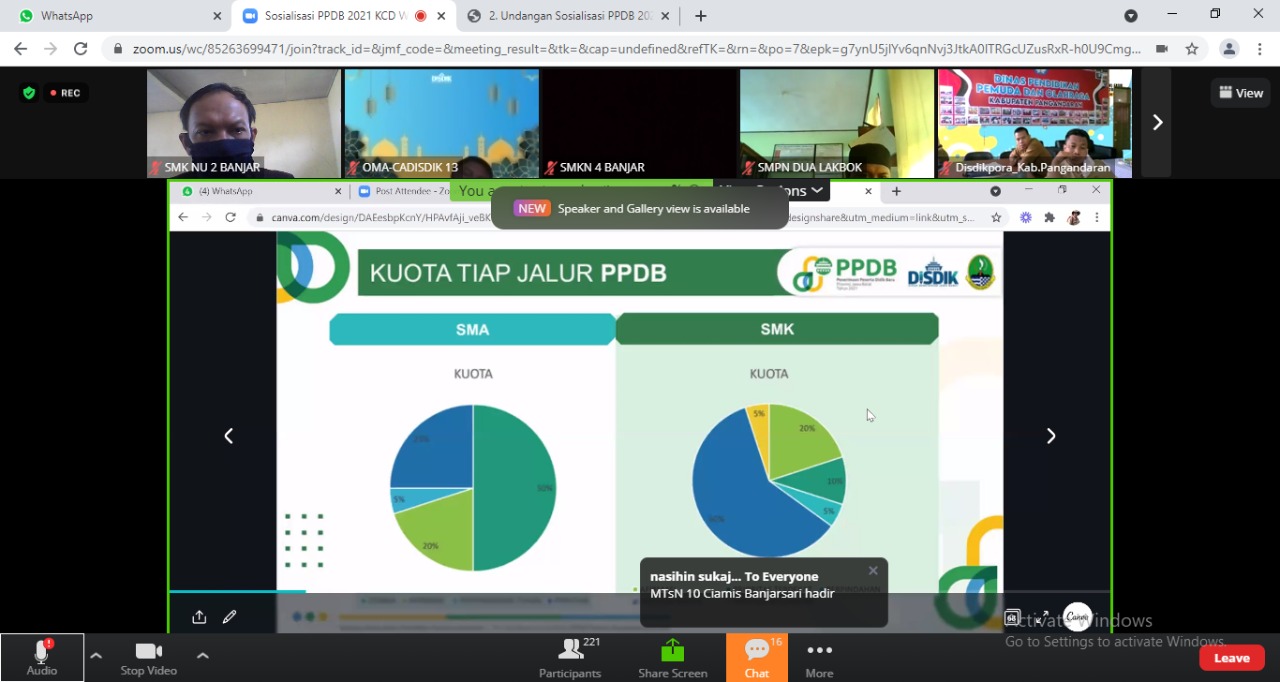The image size is (1280, 682).
Task: Click the zoom.us address bar
Action: (x=636, y=49)
